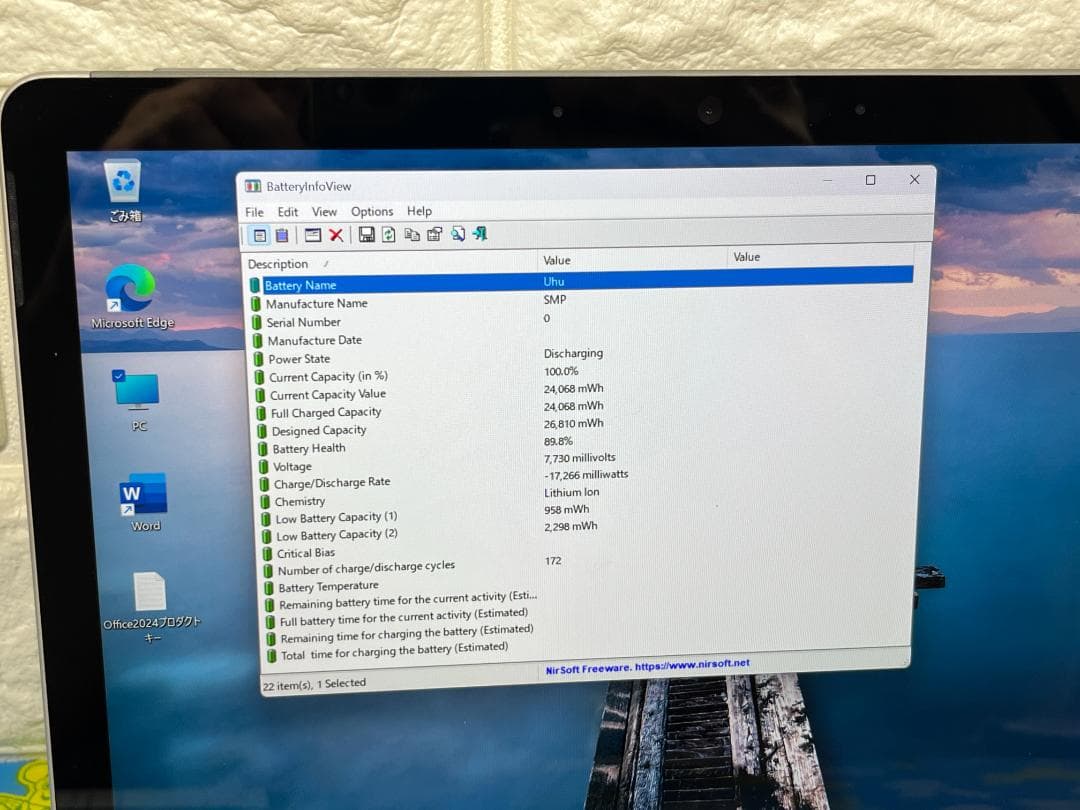Image resolution: width=1080 pixels, height=810 pixels.
Task: Click the red X delete toolbar icon
Action: coord(336,235)
